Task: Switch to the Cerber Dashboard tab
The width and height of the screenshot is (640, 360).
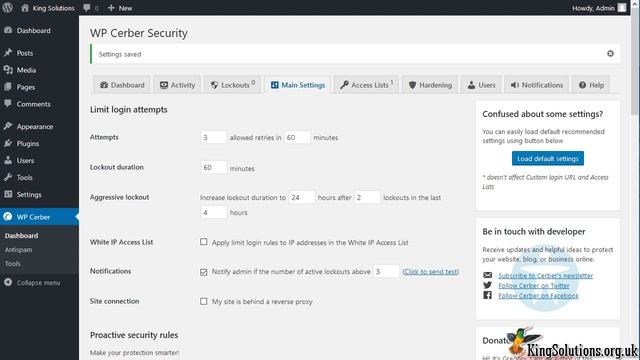Action: coord(122,85)
